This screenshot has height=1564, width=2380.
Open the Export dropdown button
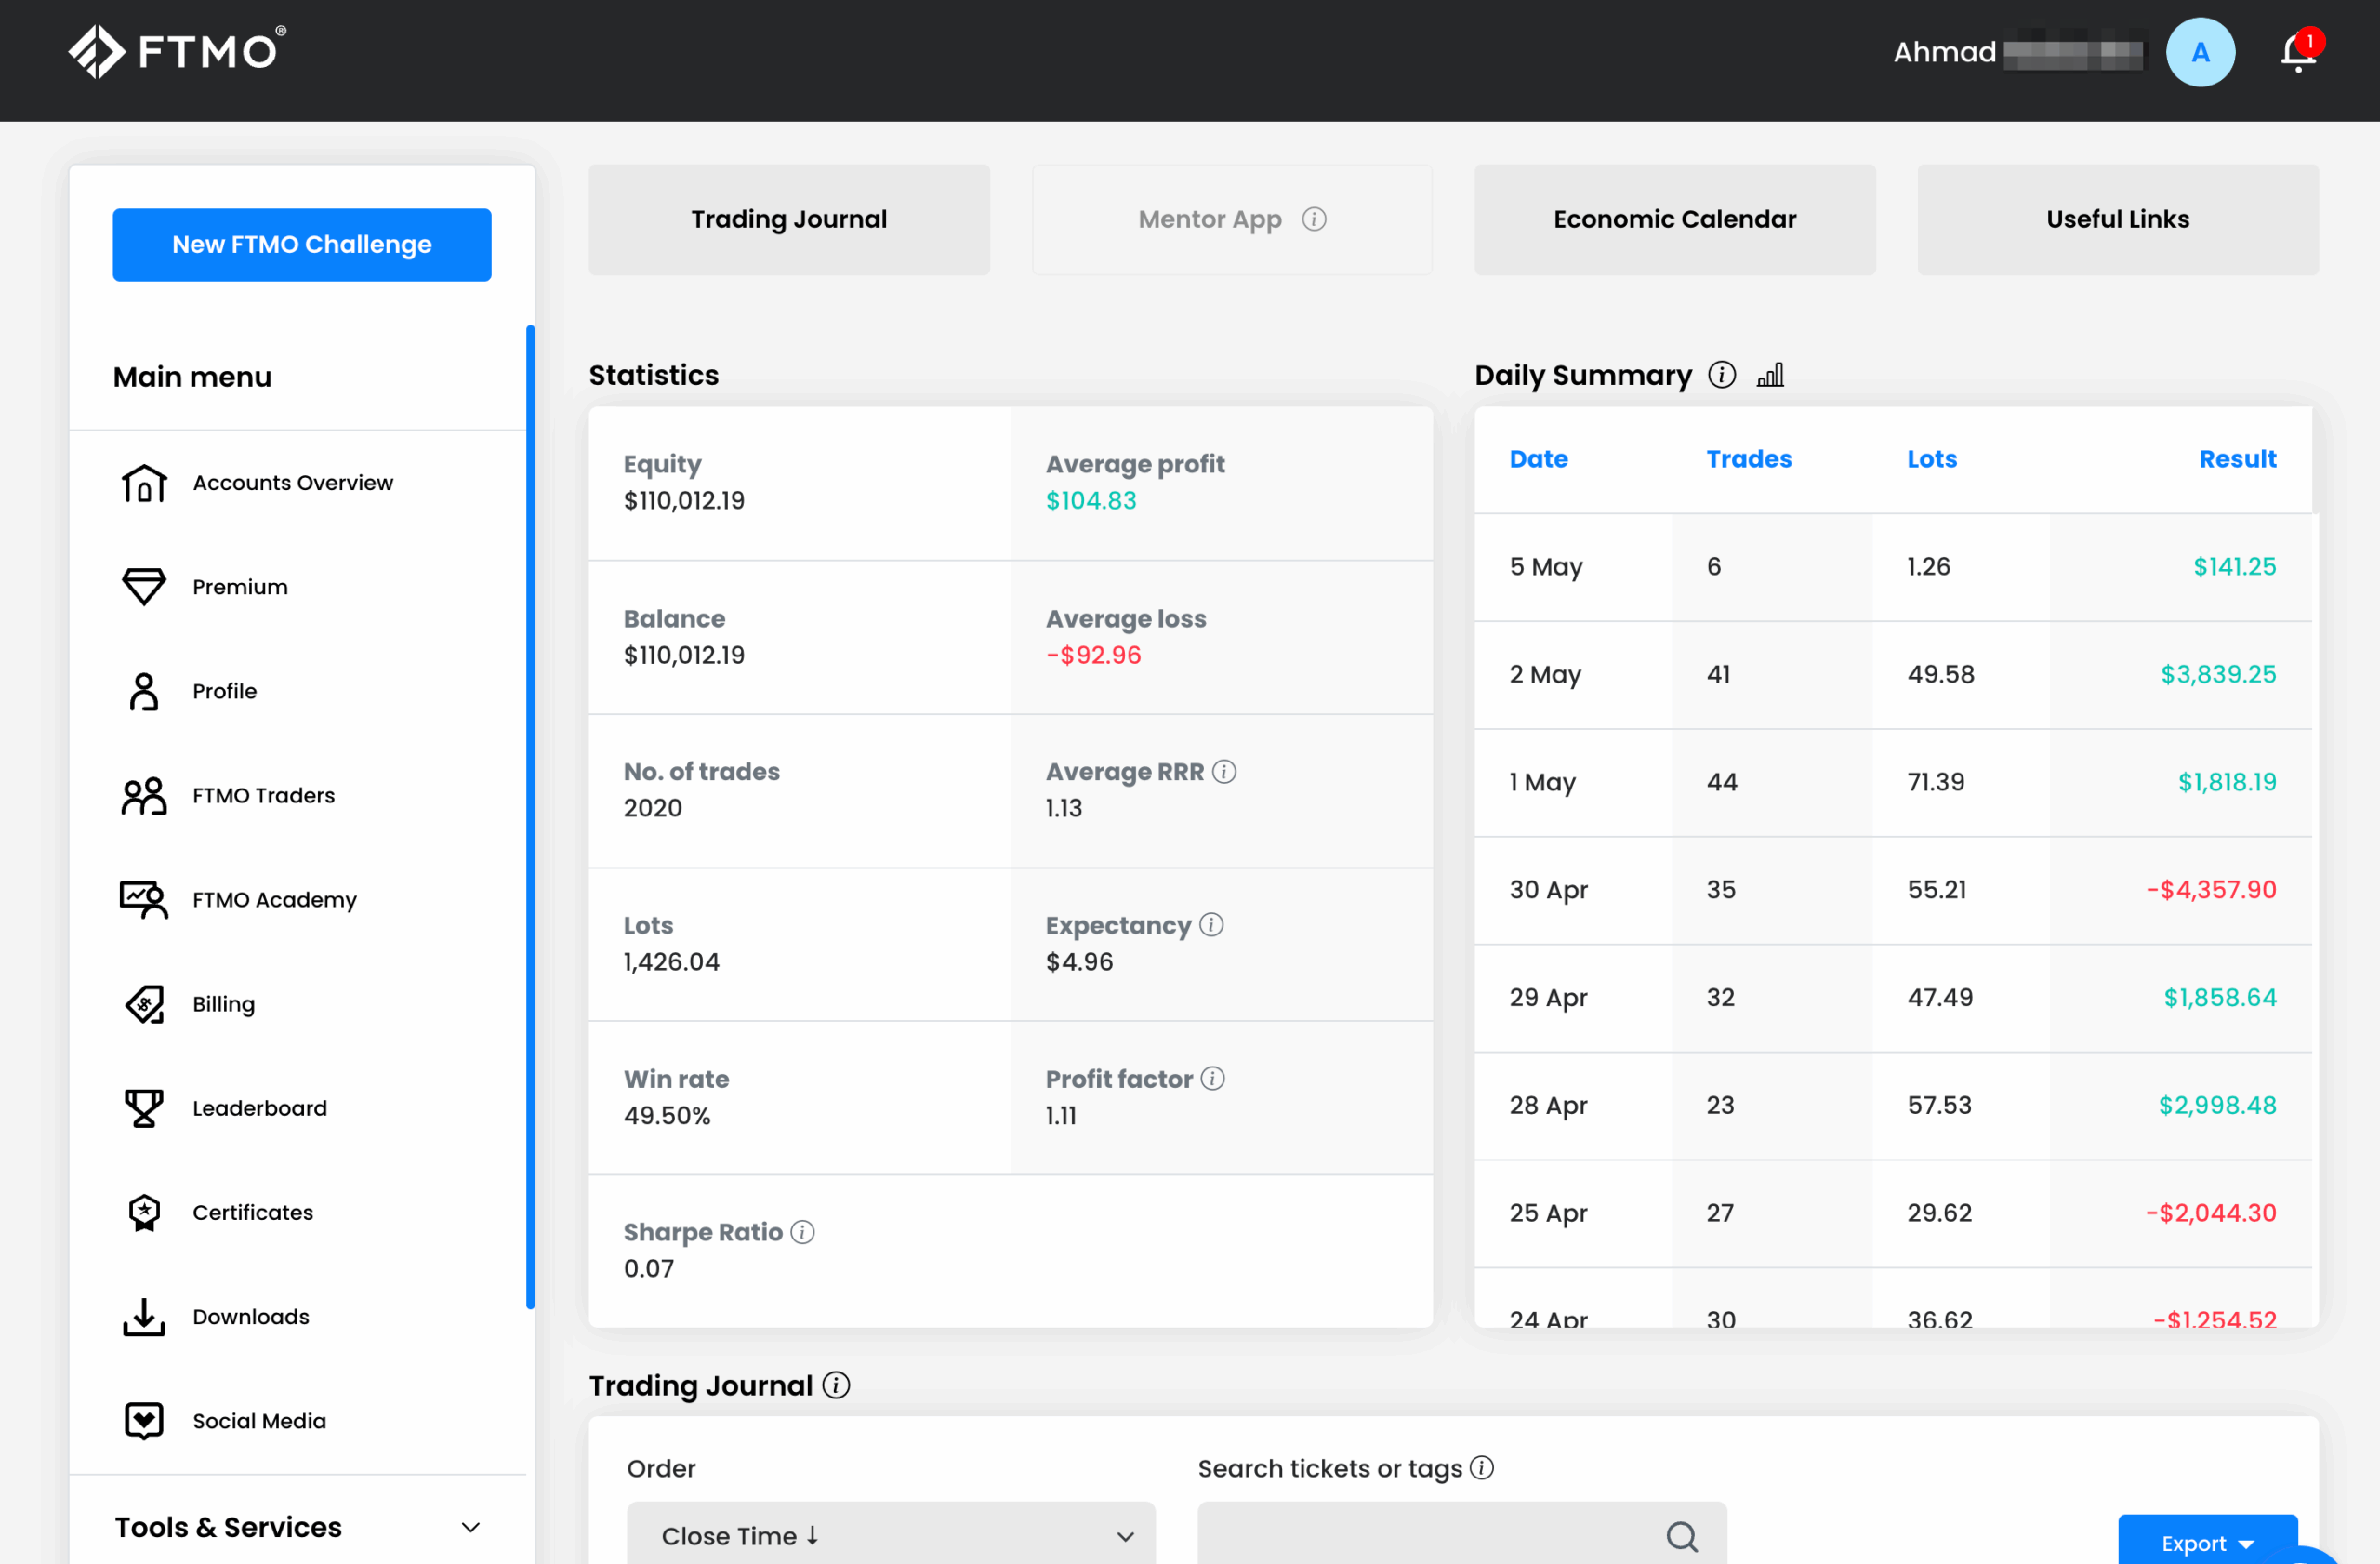click(x=2207, y=1540)
